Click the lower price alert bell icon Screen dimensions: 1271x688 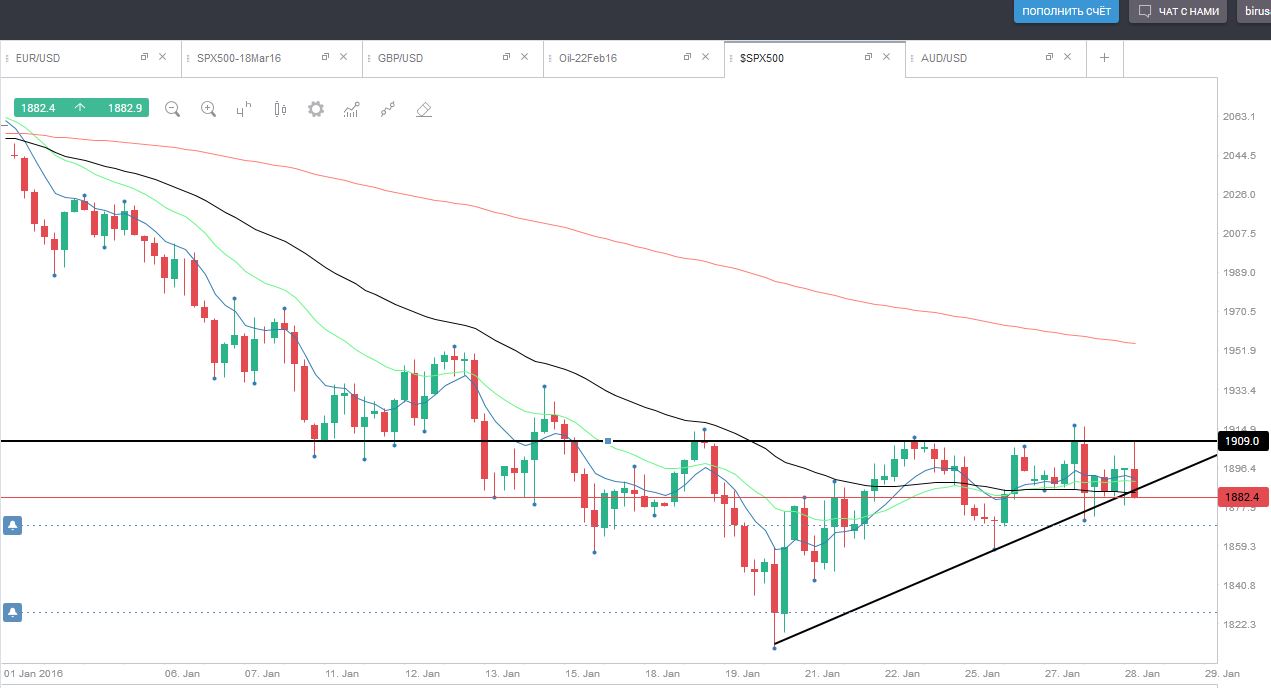[x=13, y=612]
